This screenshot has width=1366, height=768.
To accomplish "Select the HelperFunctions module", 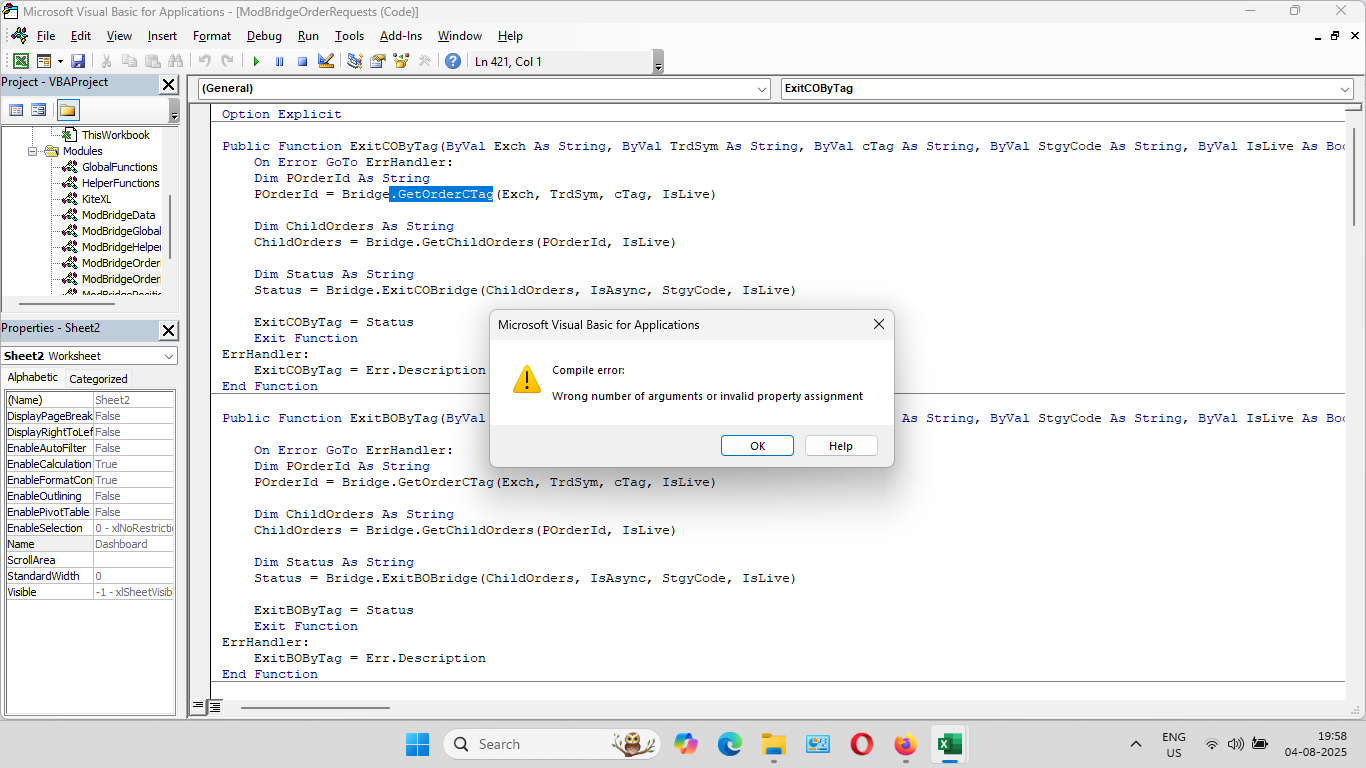I will [x=120, y=183].
